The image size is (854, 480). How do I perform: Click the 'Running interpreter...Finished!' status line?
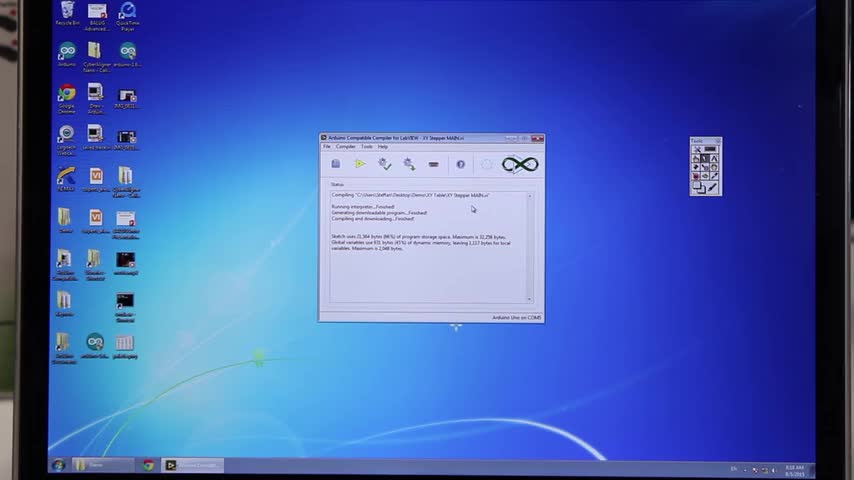363,207
